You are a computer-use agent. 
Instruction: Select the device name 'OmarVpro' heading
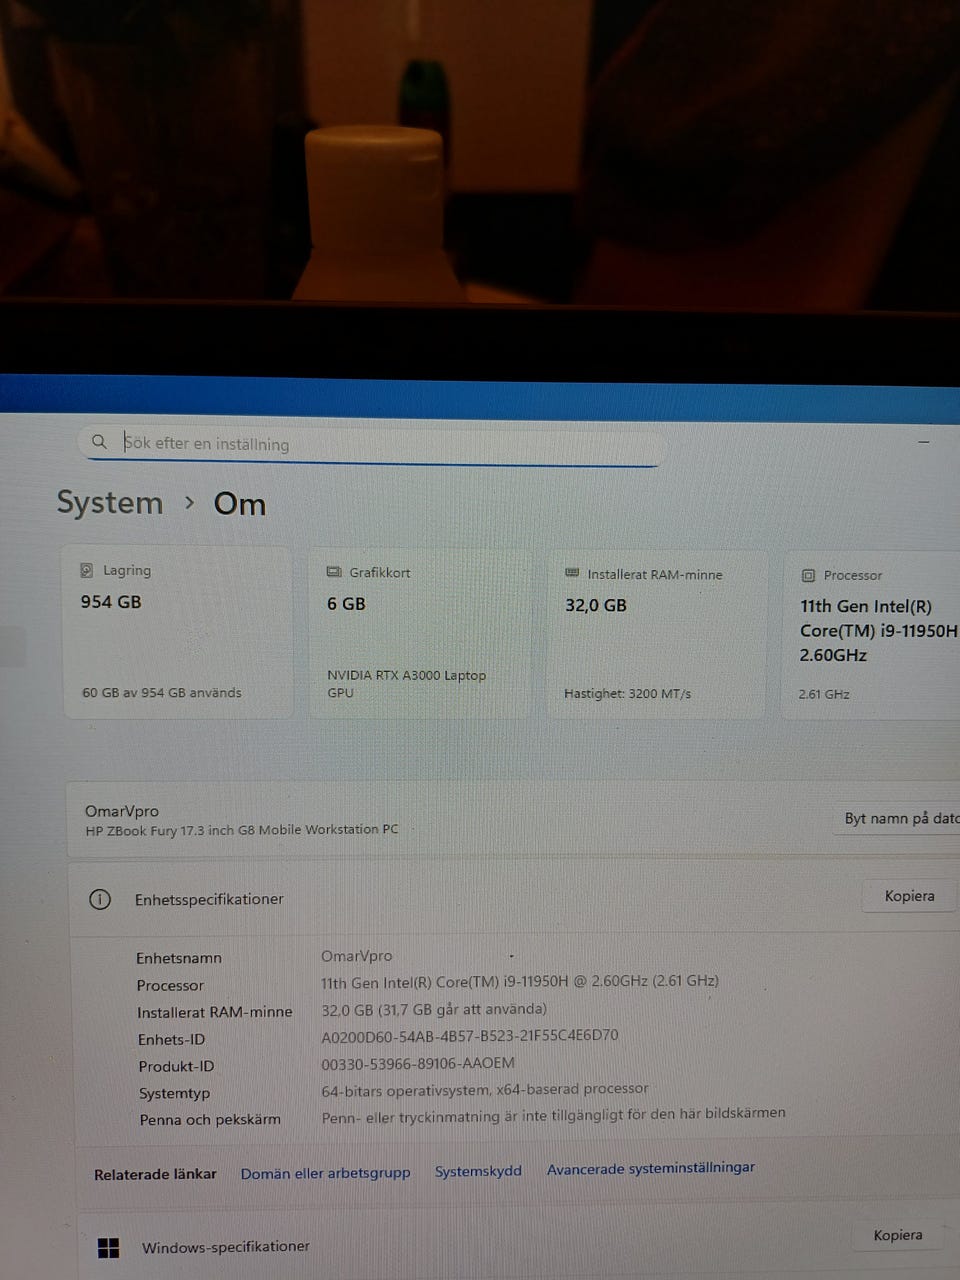tap(122, 811)
